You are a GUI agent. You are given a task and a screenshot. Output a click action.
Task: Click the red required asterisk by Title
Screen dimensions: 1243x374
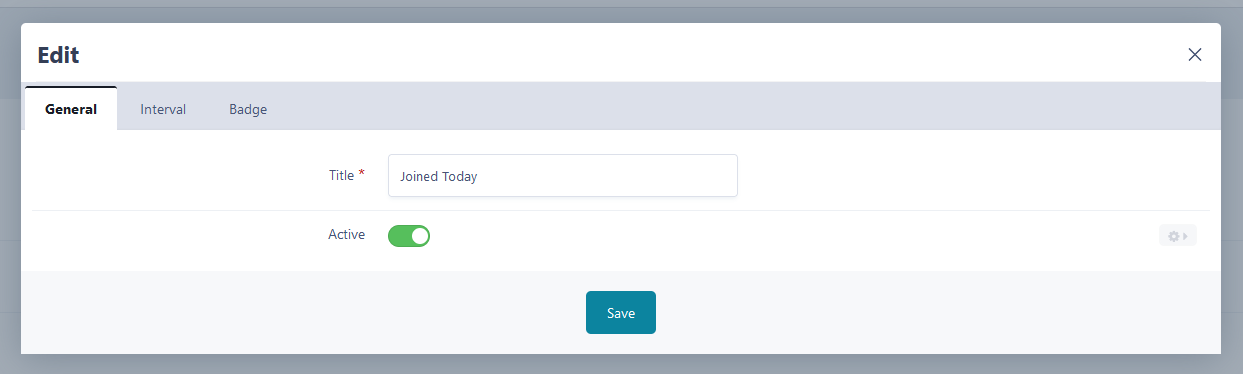[362, 174]
